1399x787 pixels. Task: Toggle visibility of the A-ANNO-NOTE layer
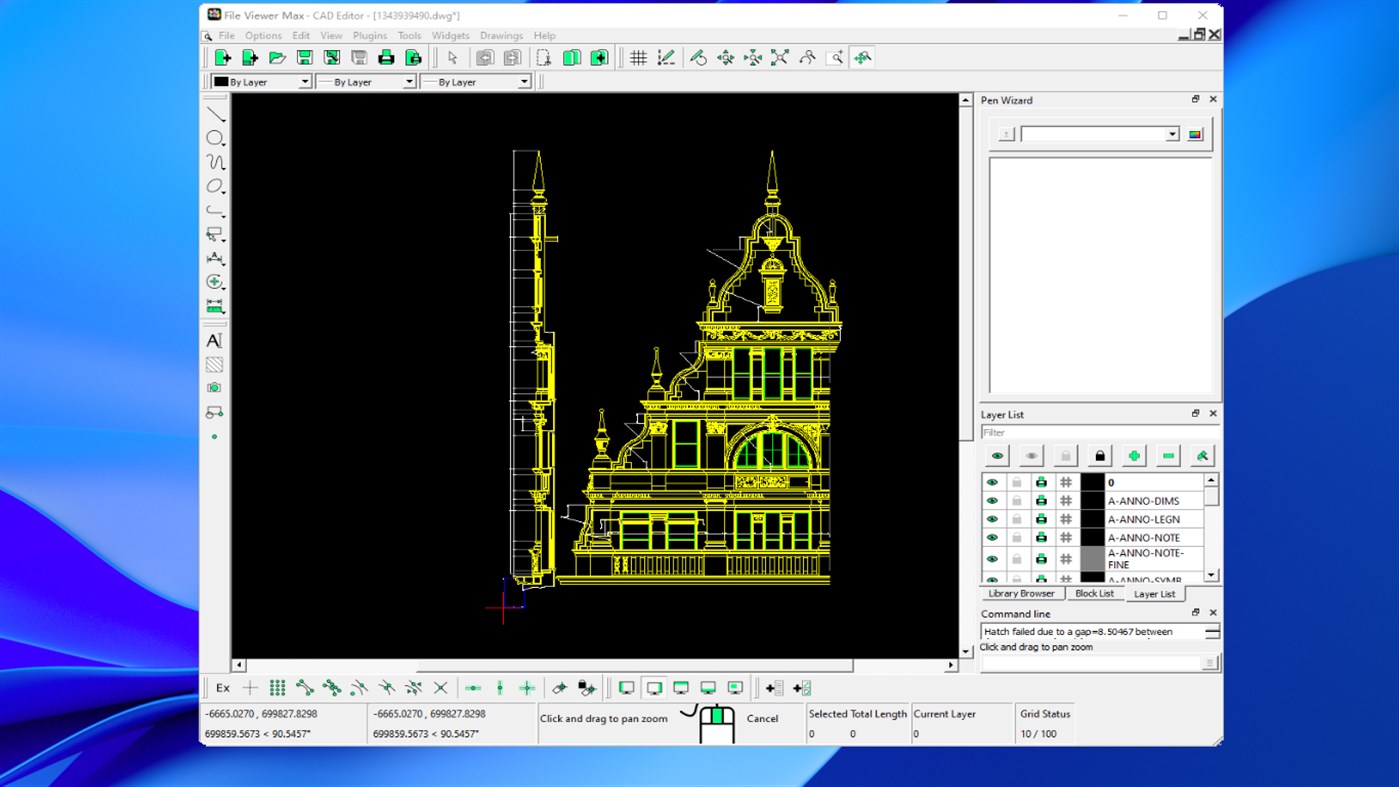point(992,538)
